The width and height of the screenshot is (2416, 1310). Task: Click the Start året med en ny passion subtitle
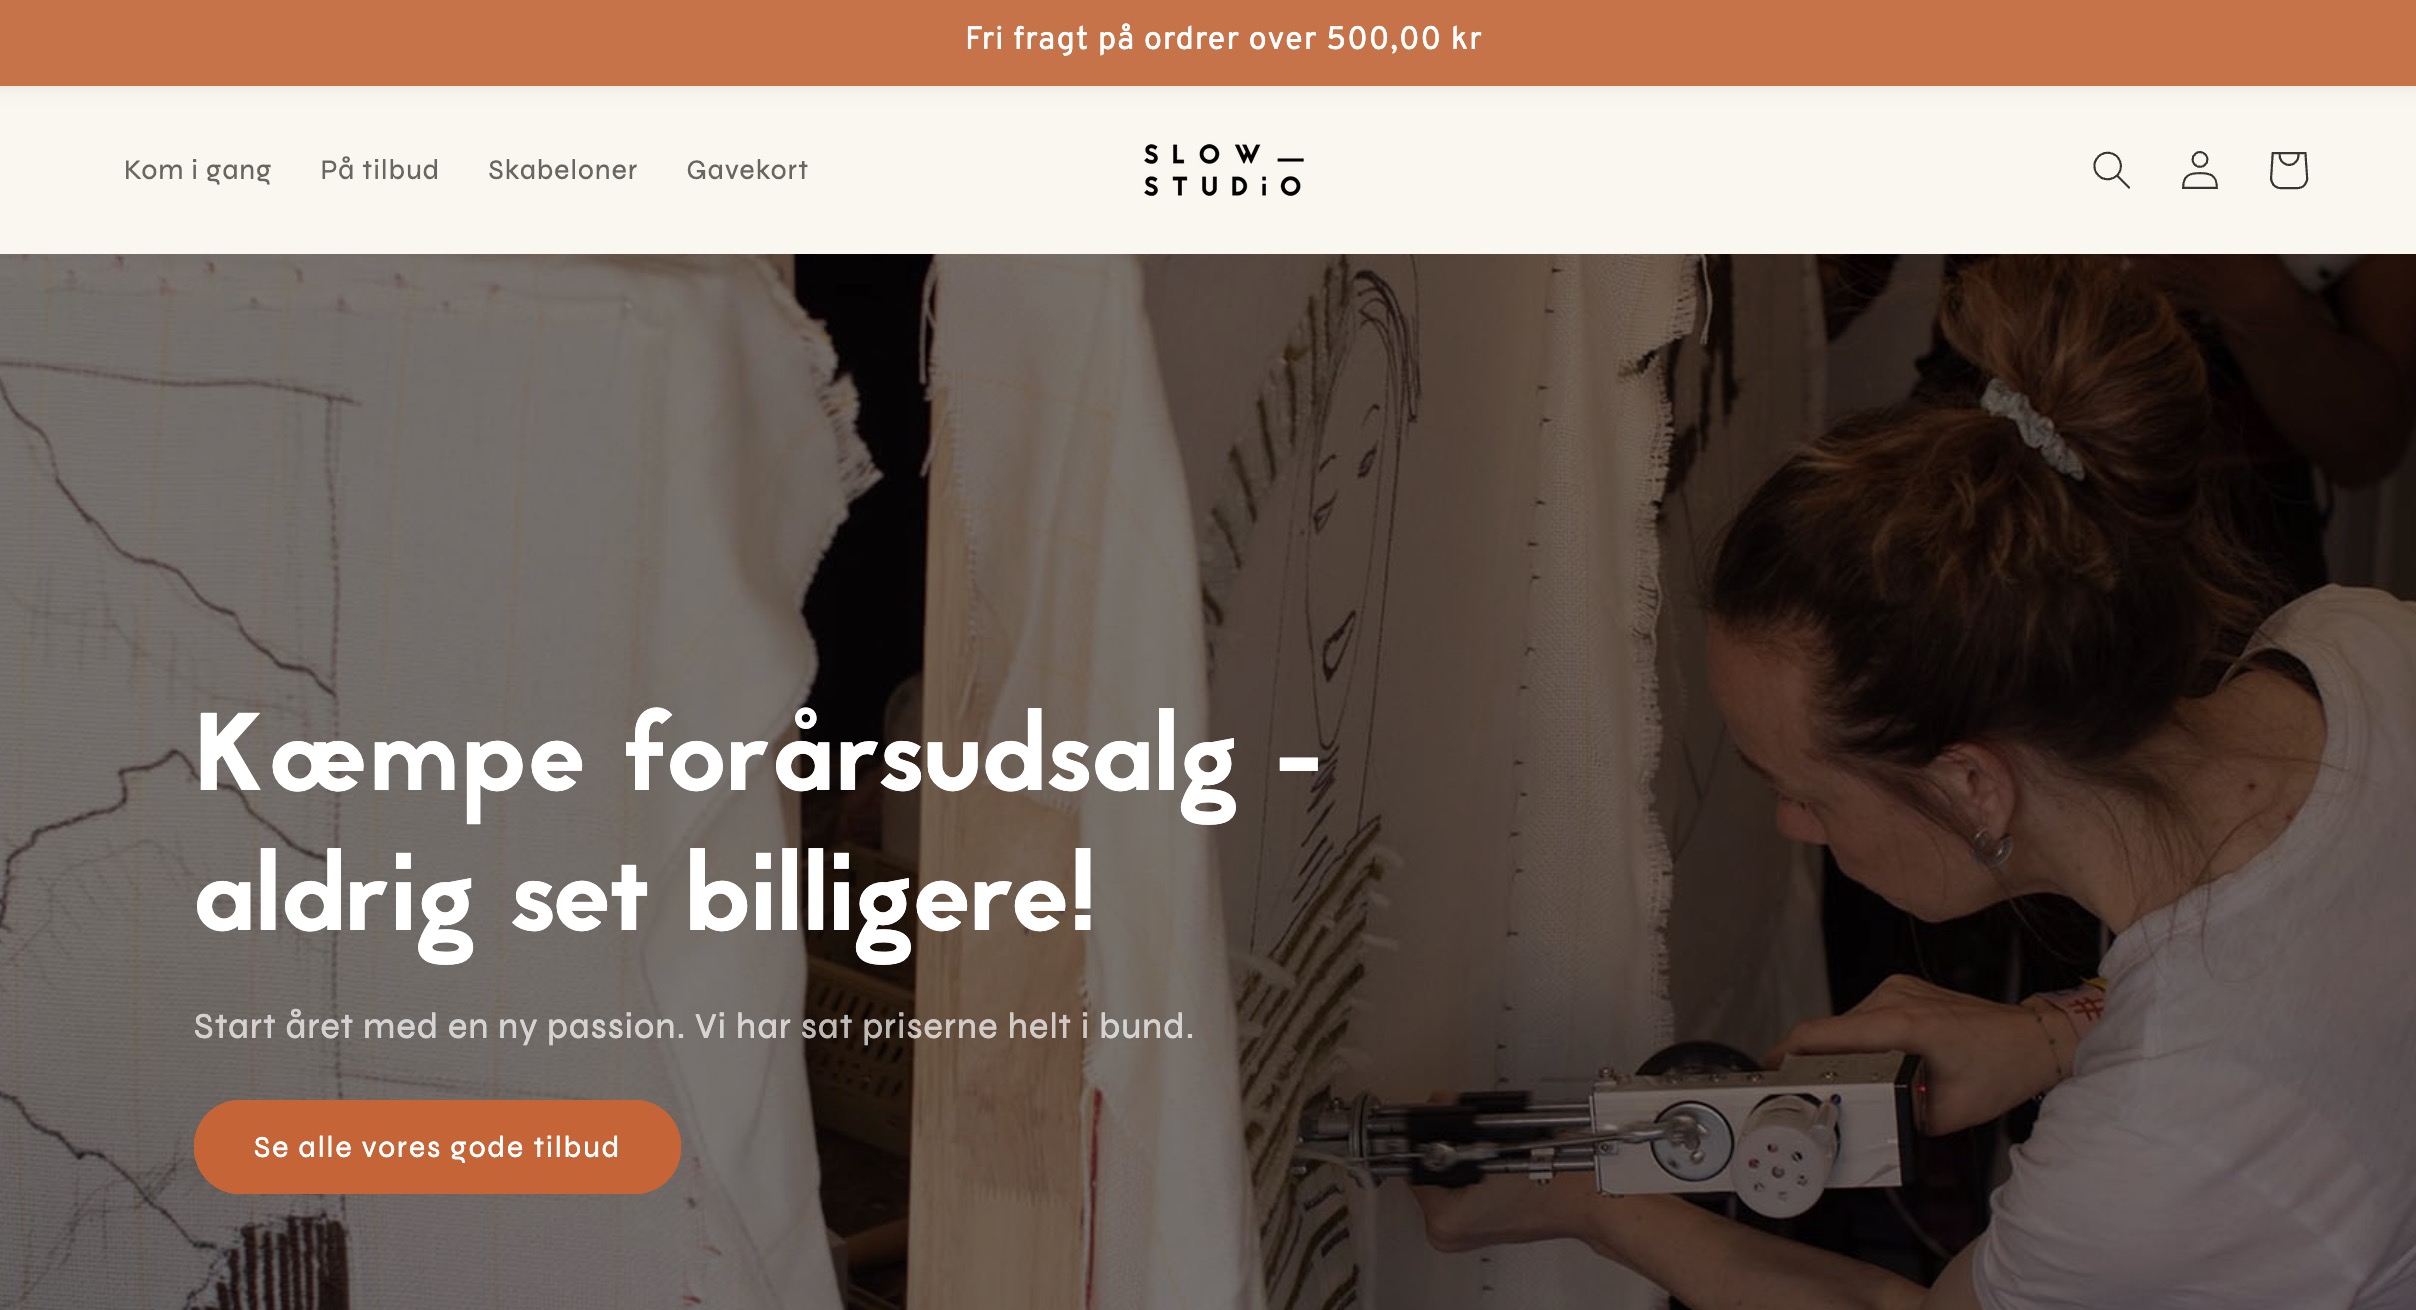click(693, 1026)
